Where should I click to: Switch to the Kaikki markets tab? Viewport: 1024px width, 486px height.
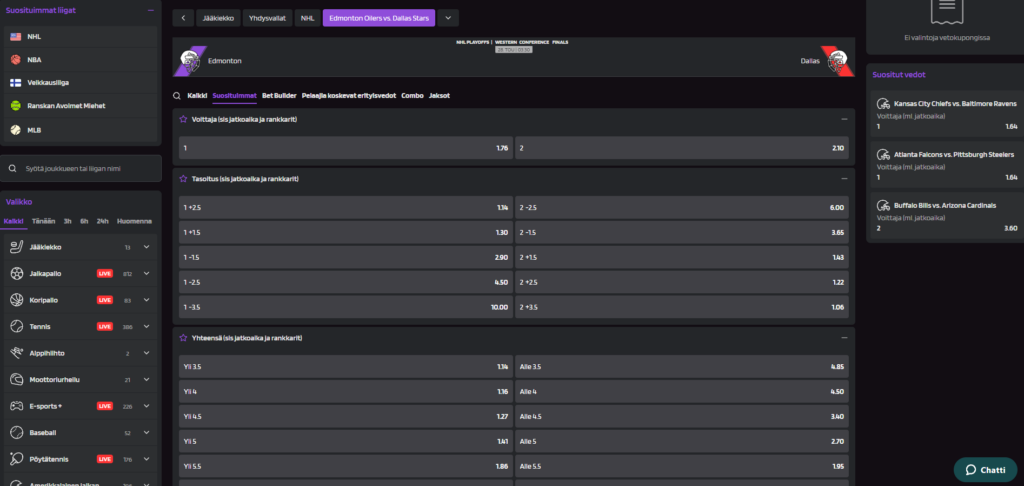(x=197, y=95)
